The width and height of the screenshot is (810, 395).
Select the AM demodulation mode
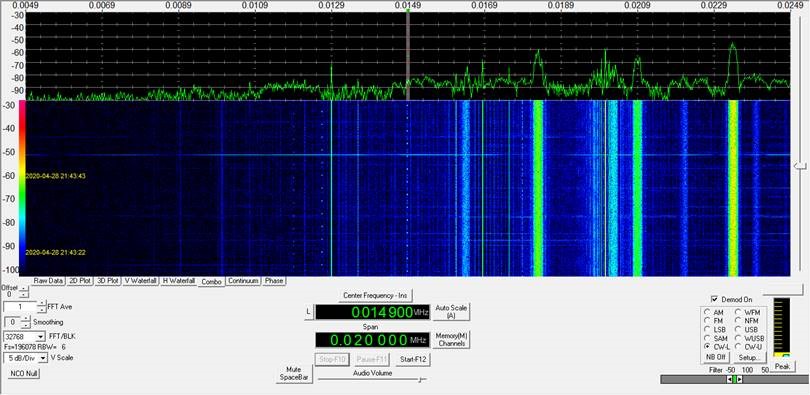point(706,312)
